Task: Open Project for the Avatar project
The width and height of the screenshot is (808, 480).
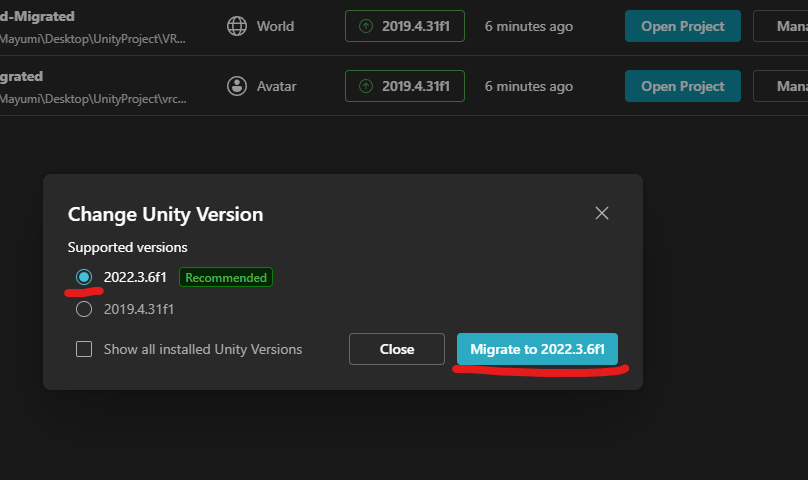Action: 682,86
